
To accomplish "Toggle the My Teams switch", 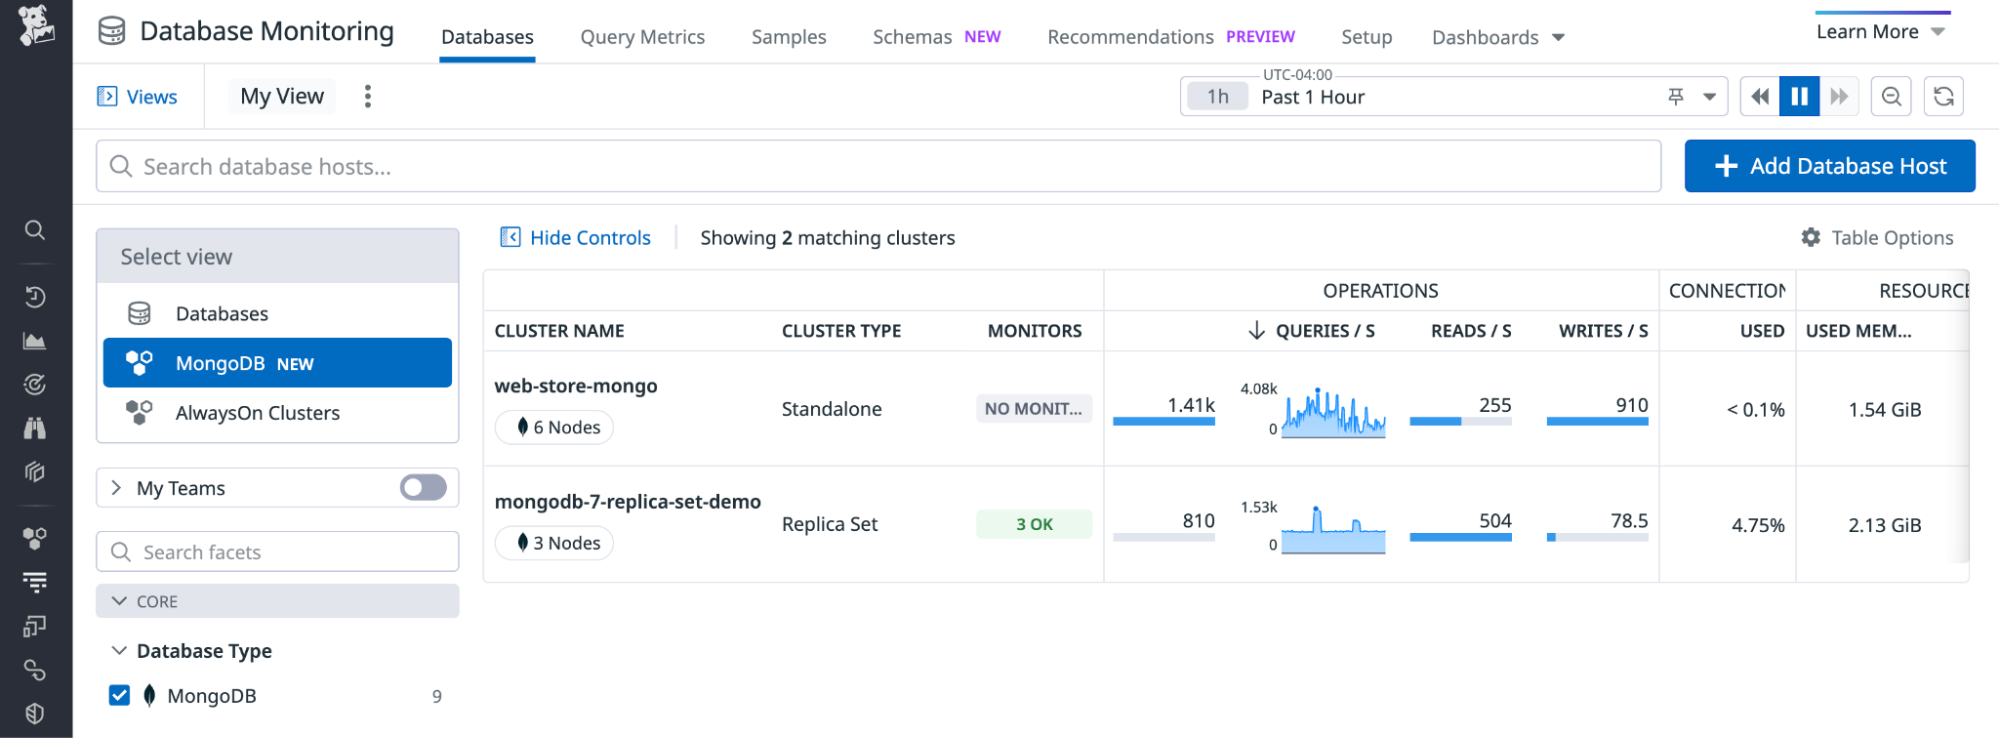I will point(423,488).
